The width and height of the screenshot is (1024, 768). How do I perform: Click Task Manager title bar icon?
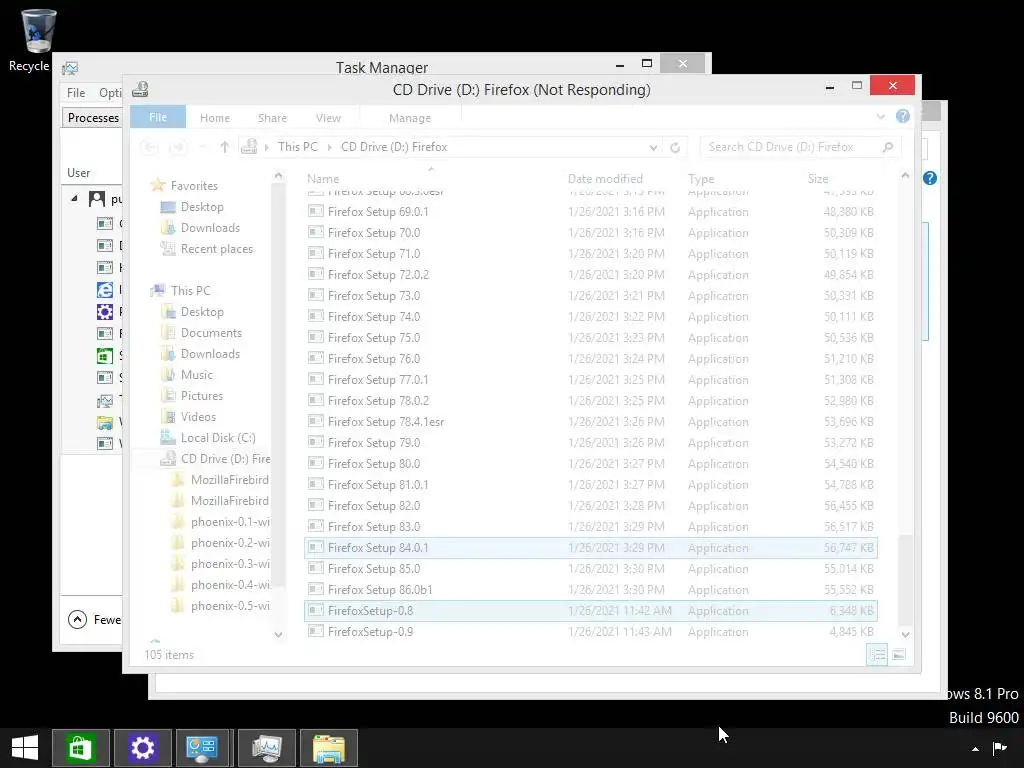[70, 68]
